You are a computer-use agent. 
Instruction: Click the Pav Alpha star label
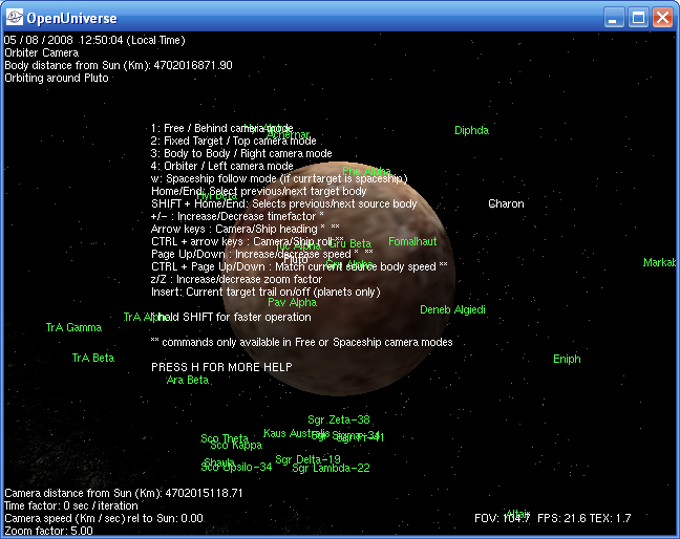tap(292, 302)
